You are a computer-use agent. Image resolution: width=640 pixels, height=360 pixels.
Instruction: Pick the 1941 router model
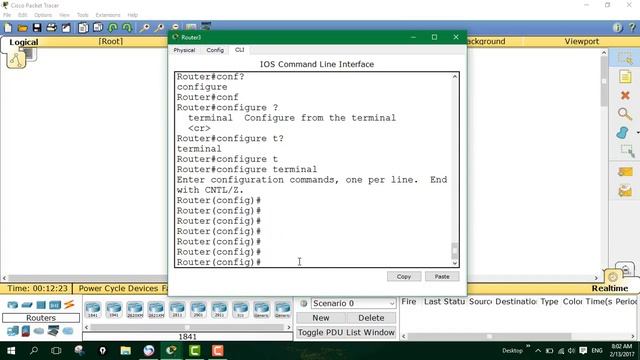114,309
